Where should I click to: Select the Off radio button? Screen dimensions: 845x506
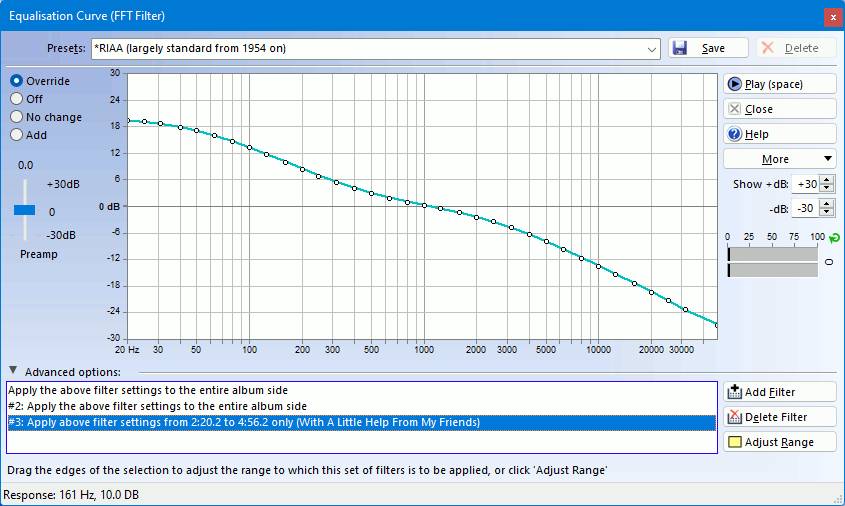16,99
